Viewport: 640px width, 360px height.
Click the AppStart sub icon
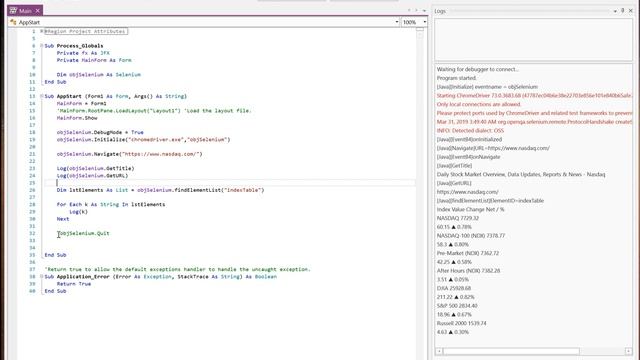click(x=13, y=22)
